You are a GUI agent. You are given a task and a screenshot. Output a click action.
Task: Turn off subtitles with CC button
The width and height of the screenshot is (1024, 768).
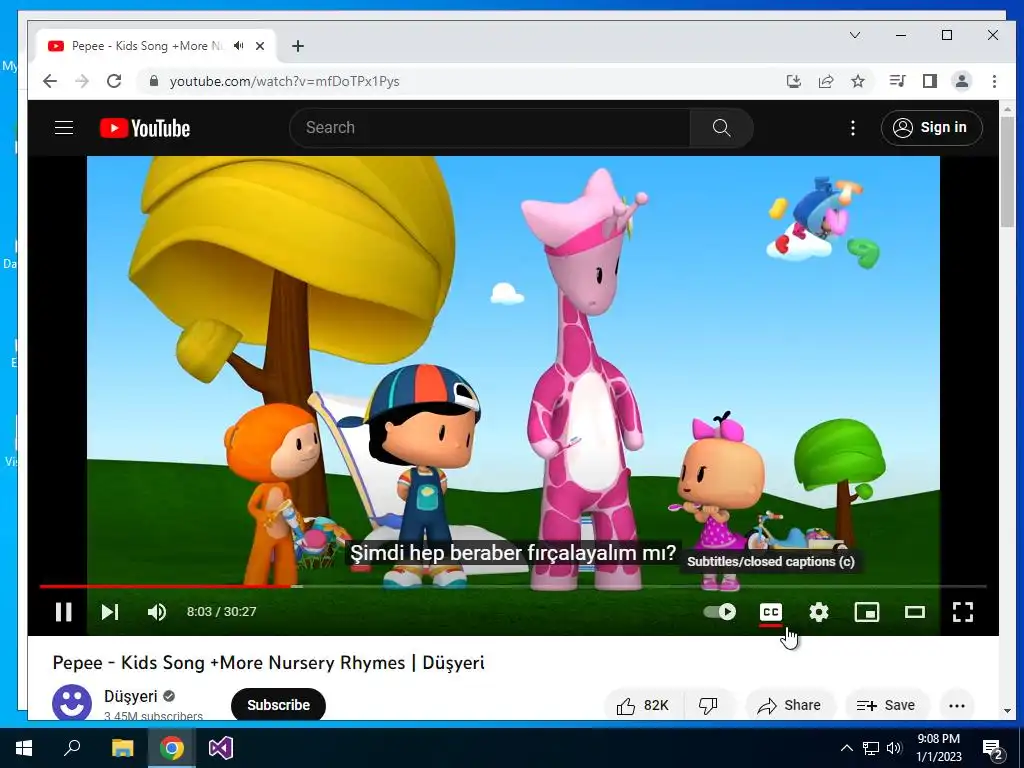[x=771, y=612]
